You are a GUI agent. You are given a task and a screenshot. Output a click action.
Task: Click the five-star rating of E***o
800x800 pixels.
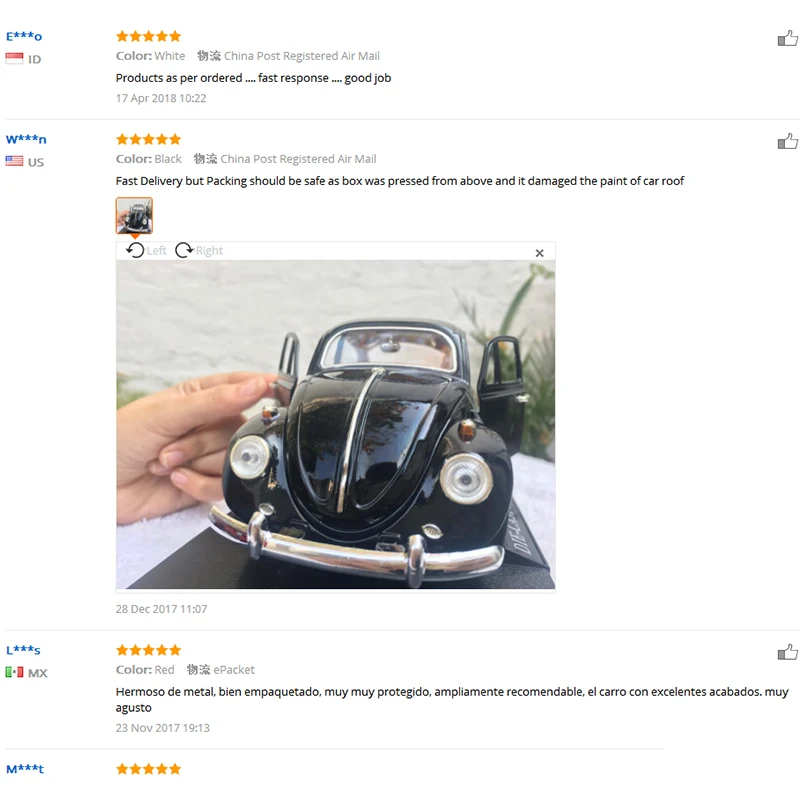coord(148,36)
